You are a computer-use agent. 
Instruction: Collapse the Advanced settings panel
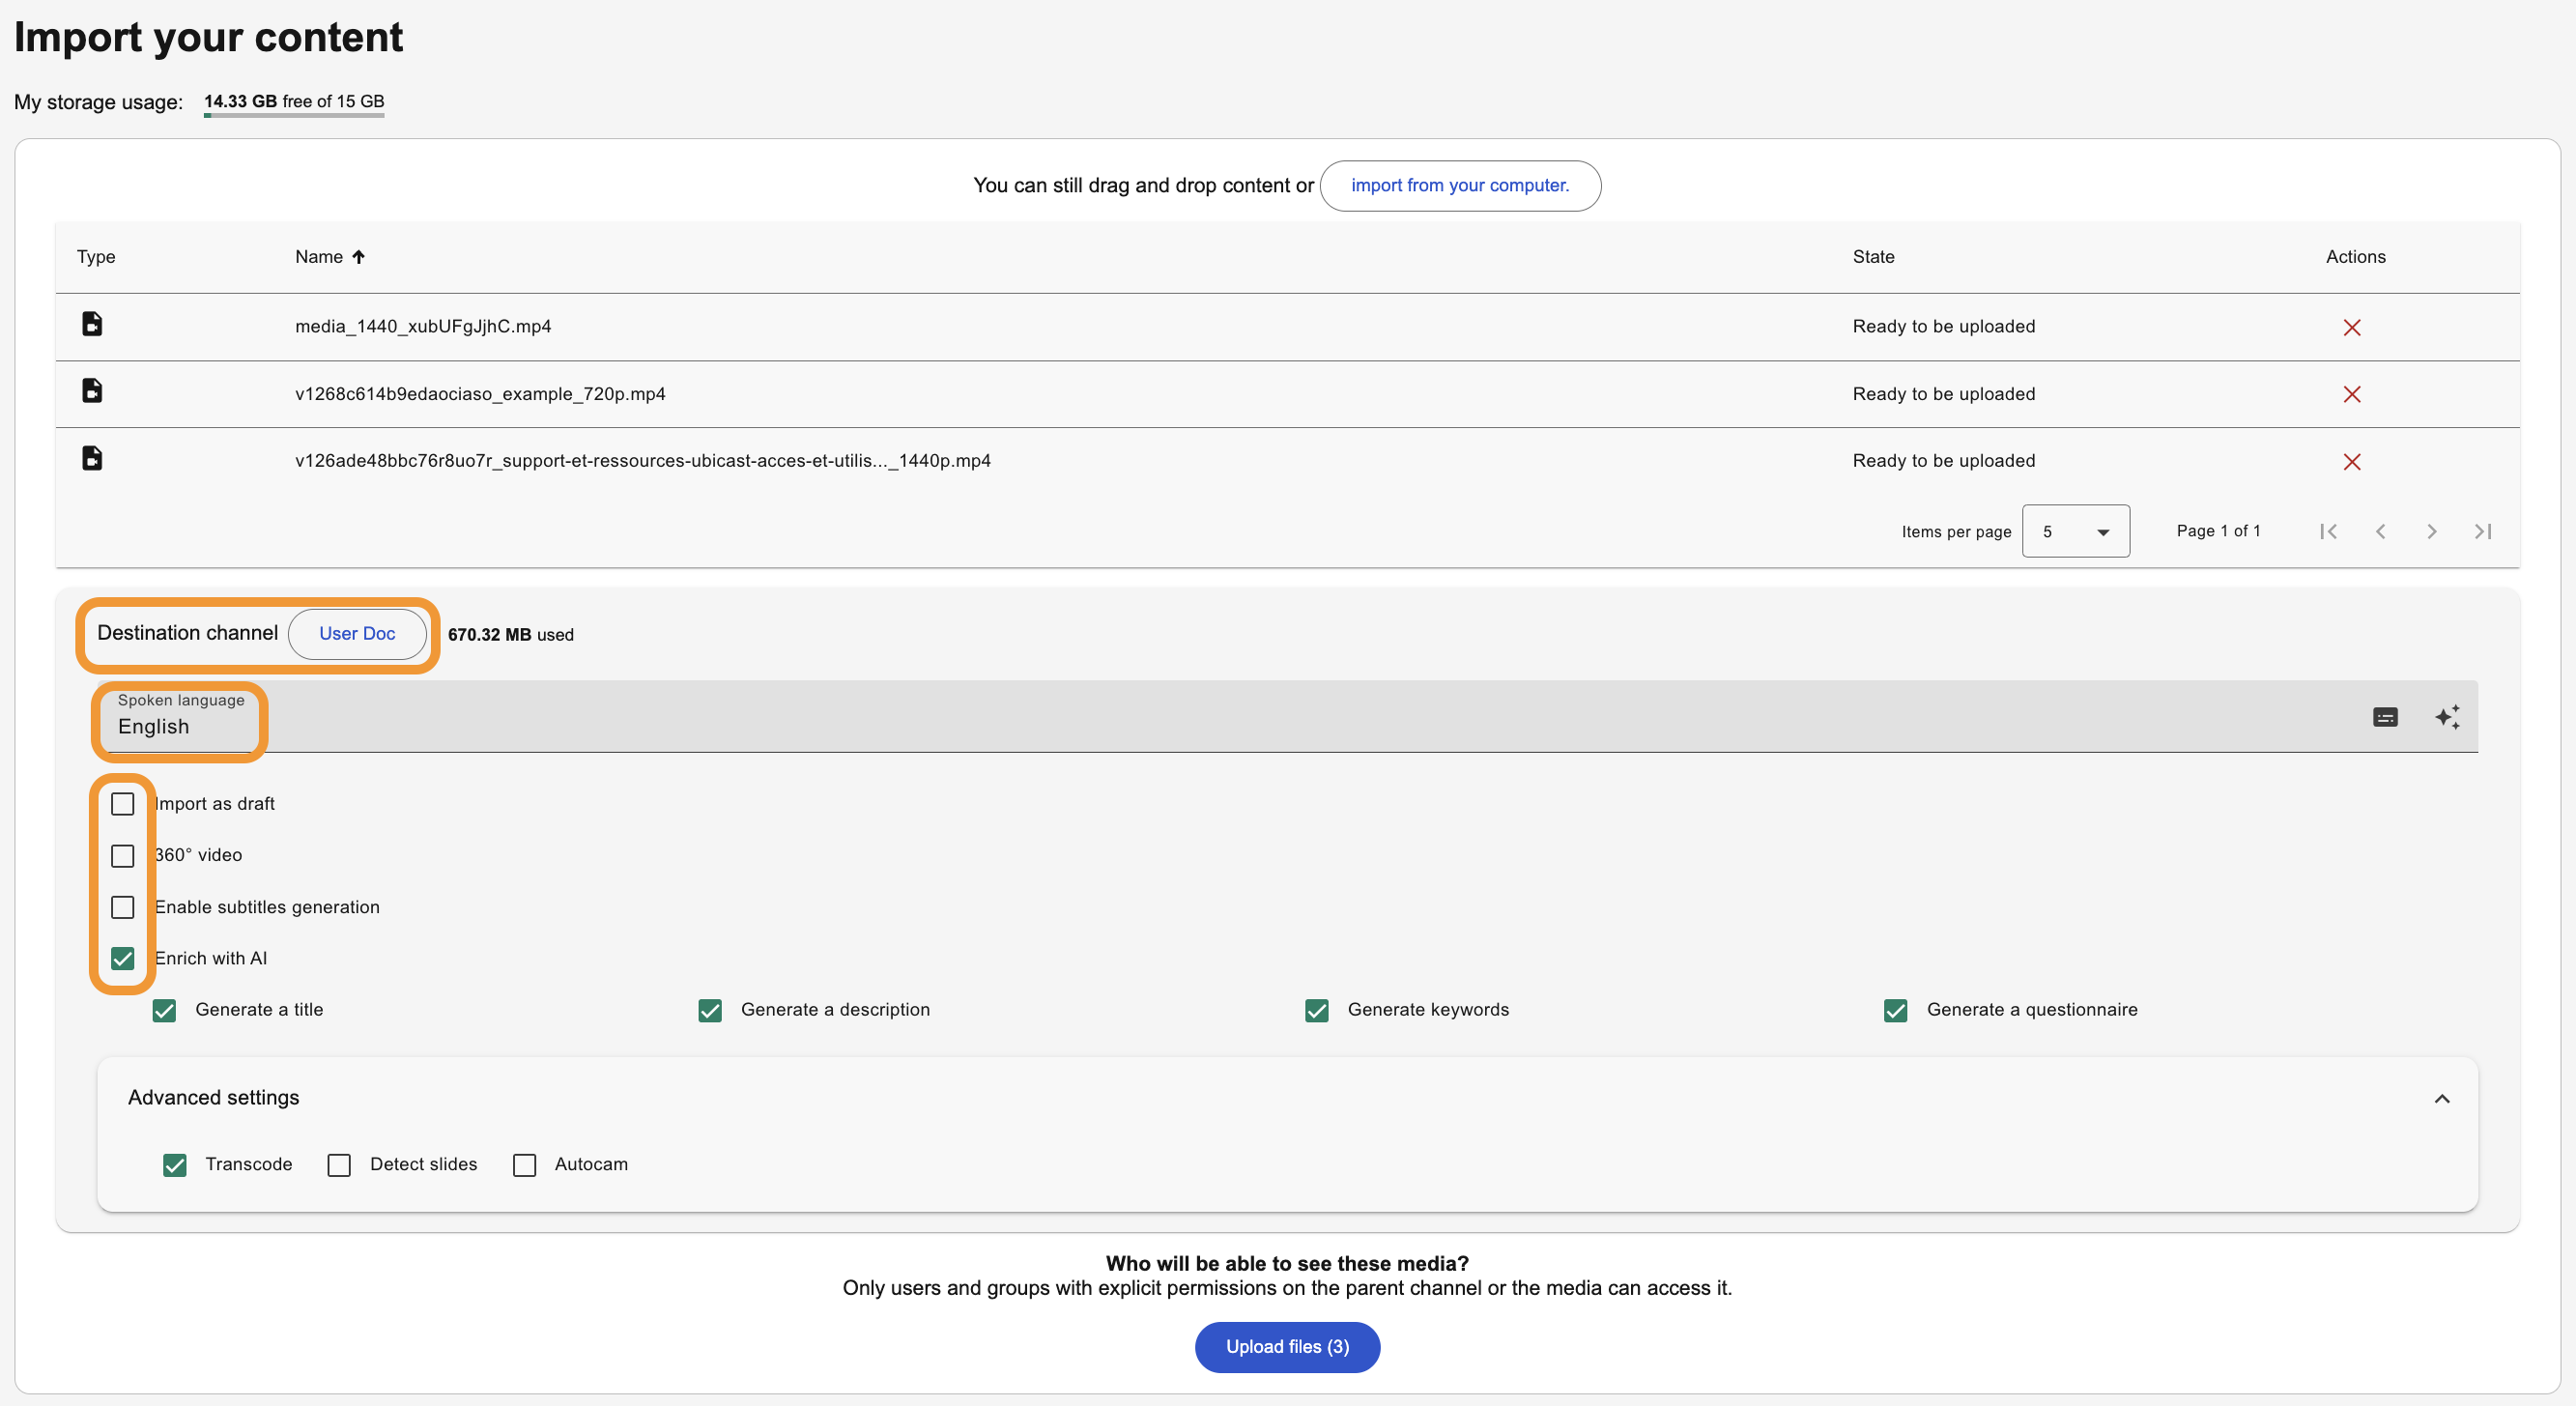2441,1099
